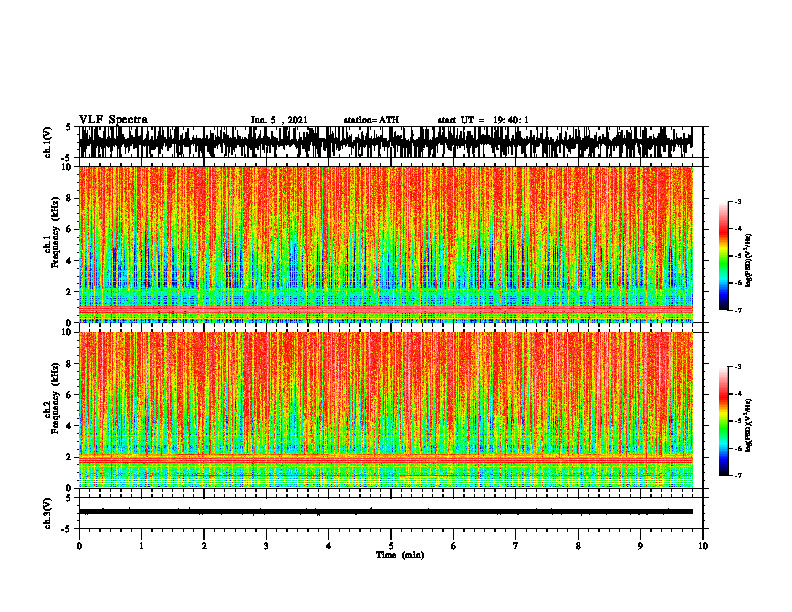Click the ch.2 spectrogram color scale bar
Viewport: 792px width, 612px height.
(x=723, y=421)
